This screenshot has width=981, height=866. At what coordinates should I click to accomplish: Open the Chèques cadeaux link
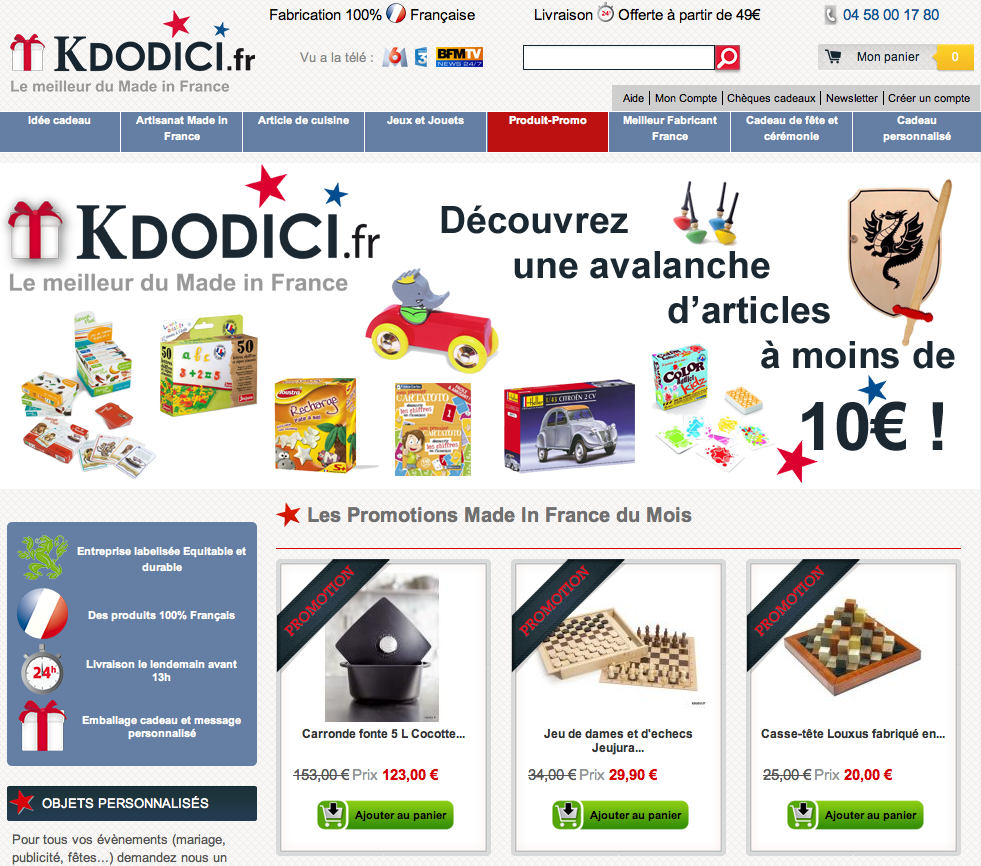coord(771,98)
